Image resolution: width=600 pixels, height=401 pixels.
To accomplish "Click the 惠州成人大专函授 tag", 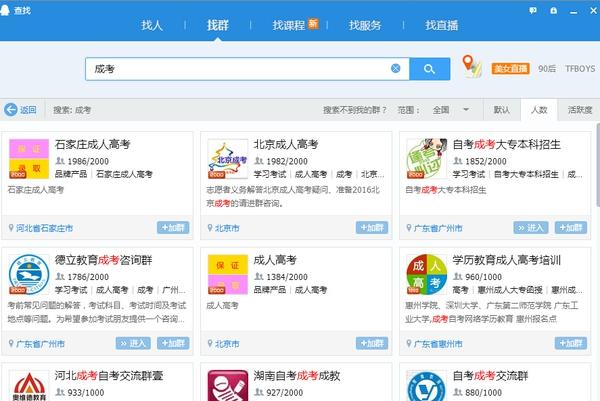I will pyautogui.click(x=510, y=290).
